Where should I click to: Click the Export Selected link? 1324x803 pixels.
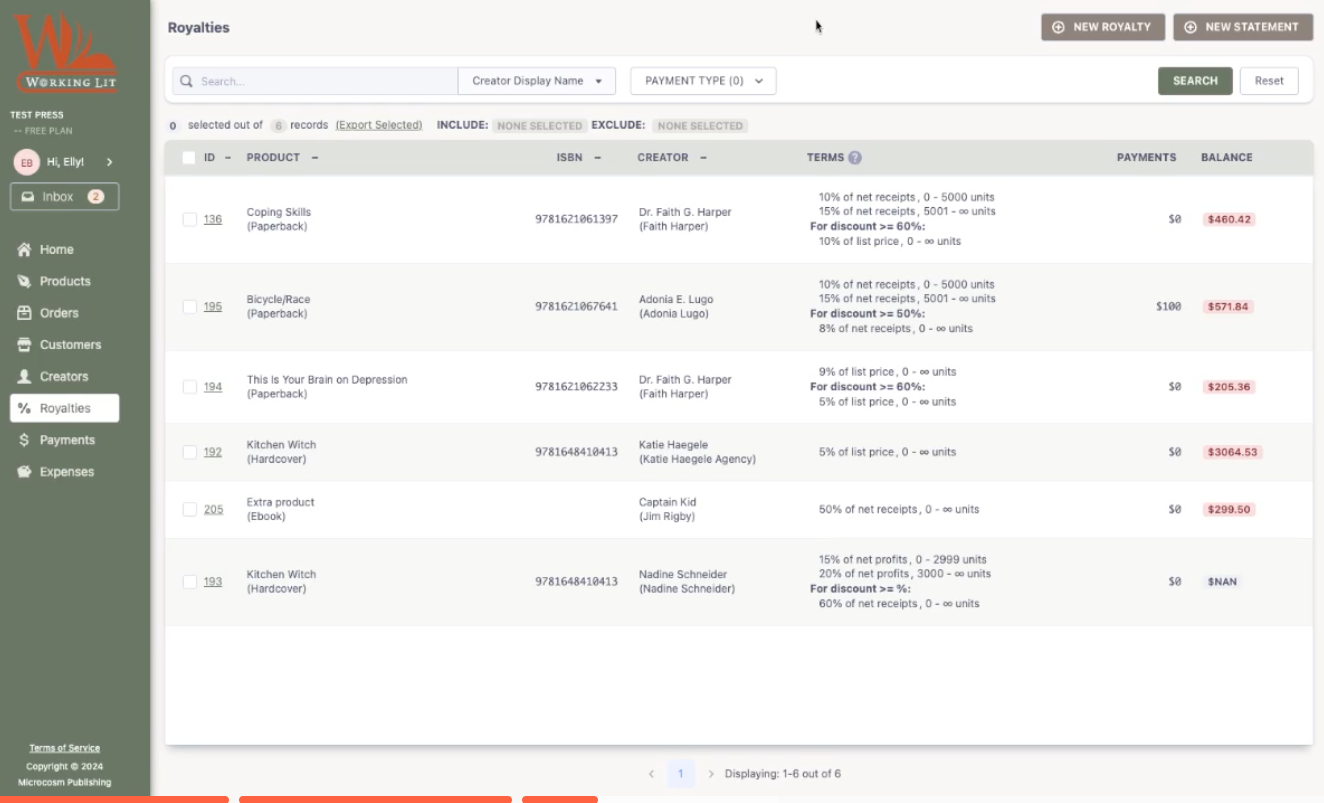(379, 126)
